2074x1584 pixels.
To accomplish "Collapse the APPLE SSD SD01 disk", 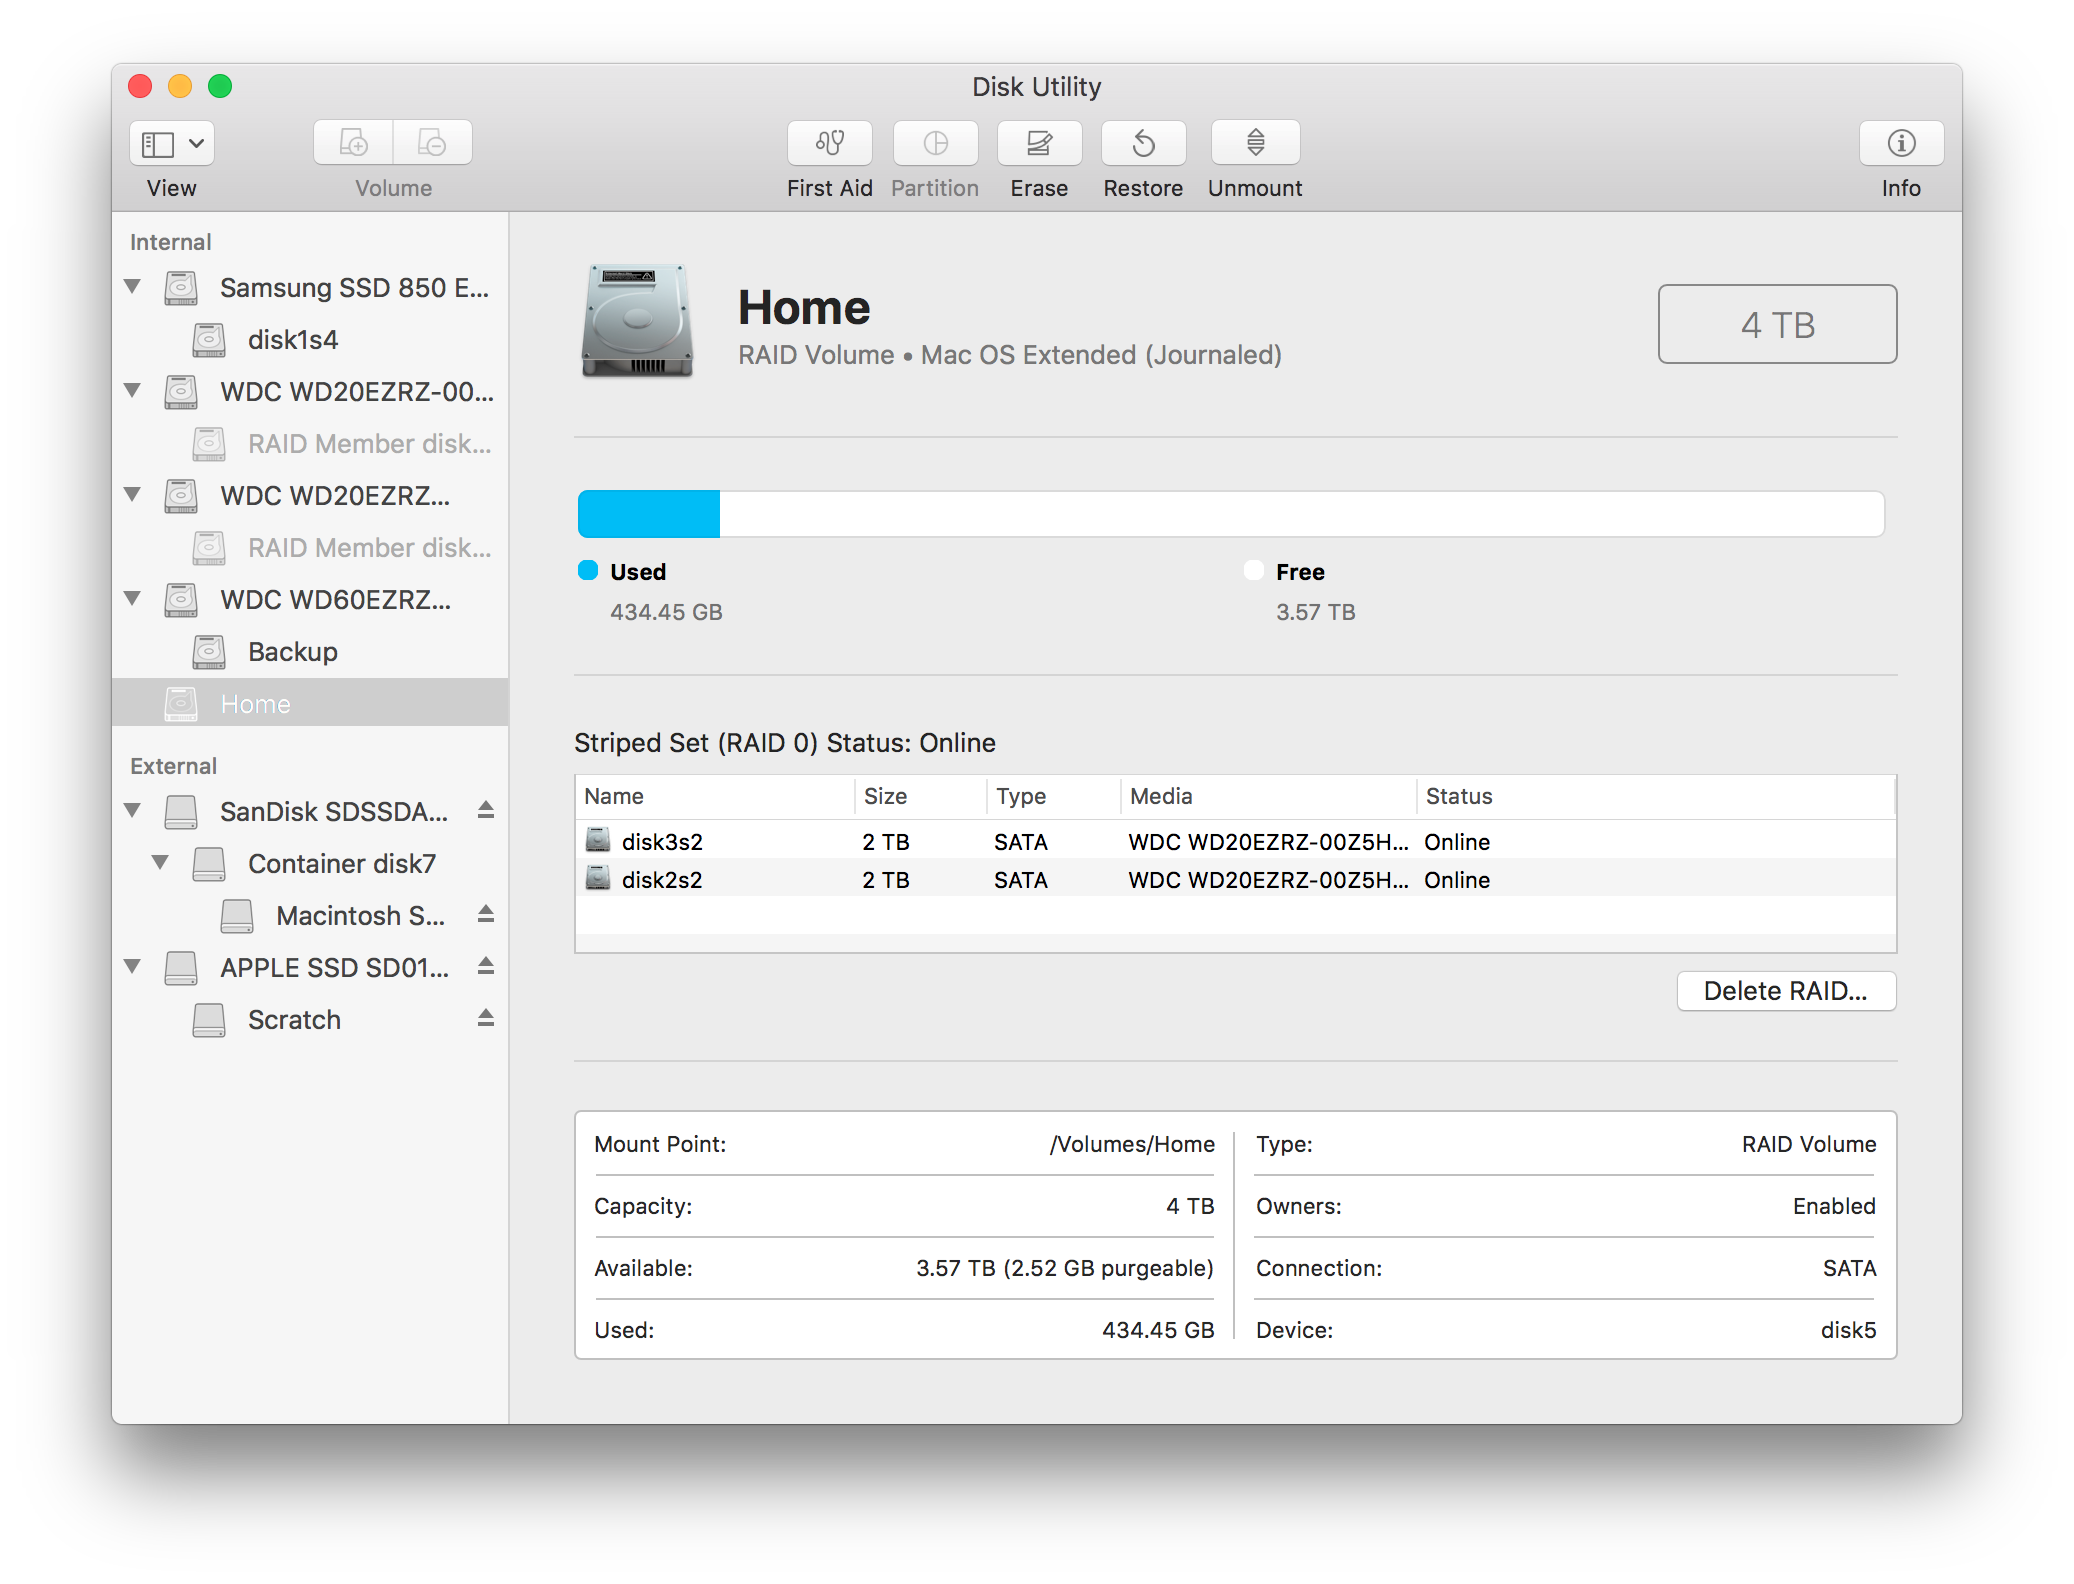I will [132, 967].
